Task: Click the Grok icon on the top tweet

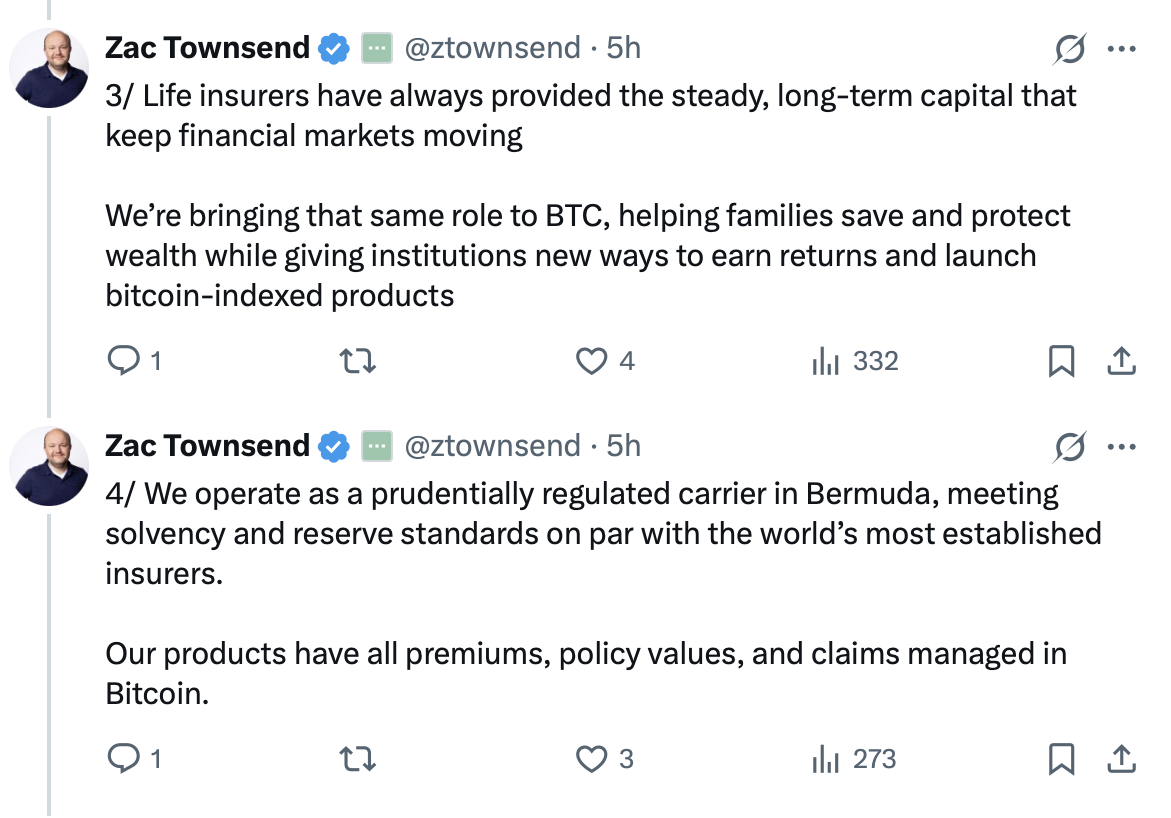Action: [x=1068, y=47]
